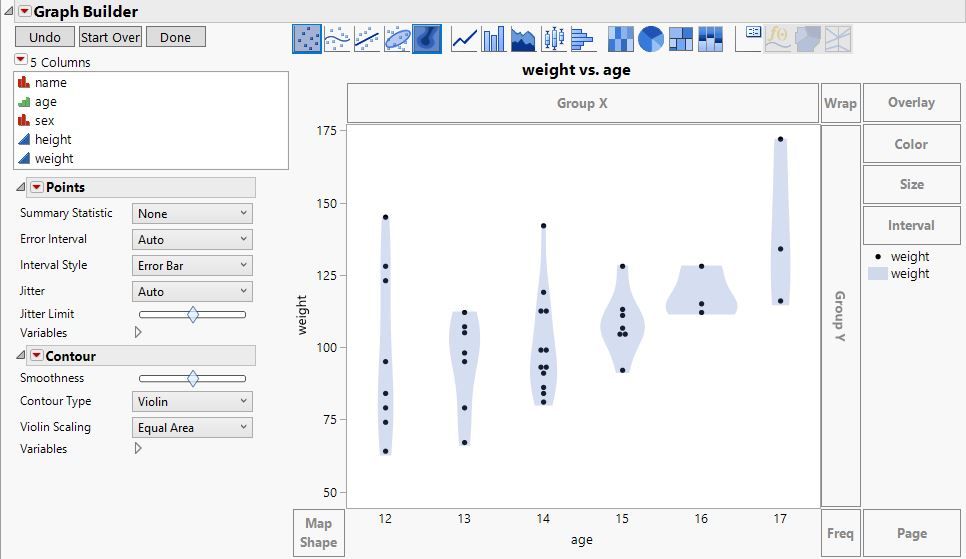Click the weight points legend entry
966x559 pixels.
coord(903,256)
